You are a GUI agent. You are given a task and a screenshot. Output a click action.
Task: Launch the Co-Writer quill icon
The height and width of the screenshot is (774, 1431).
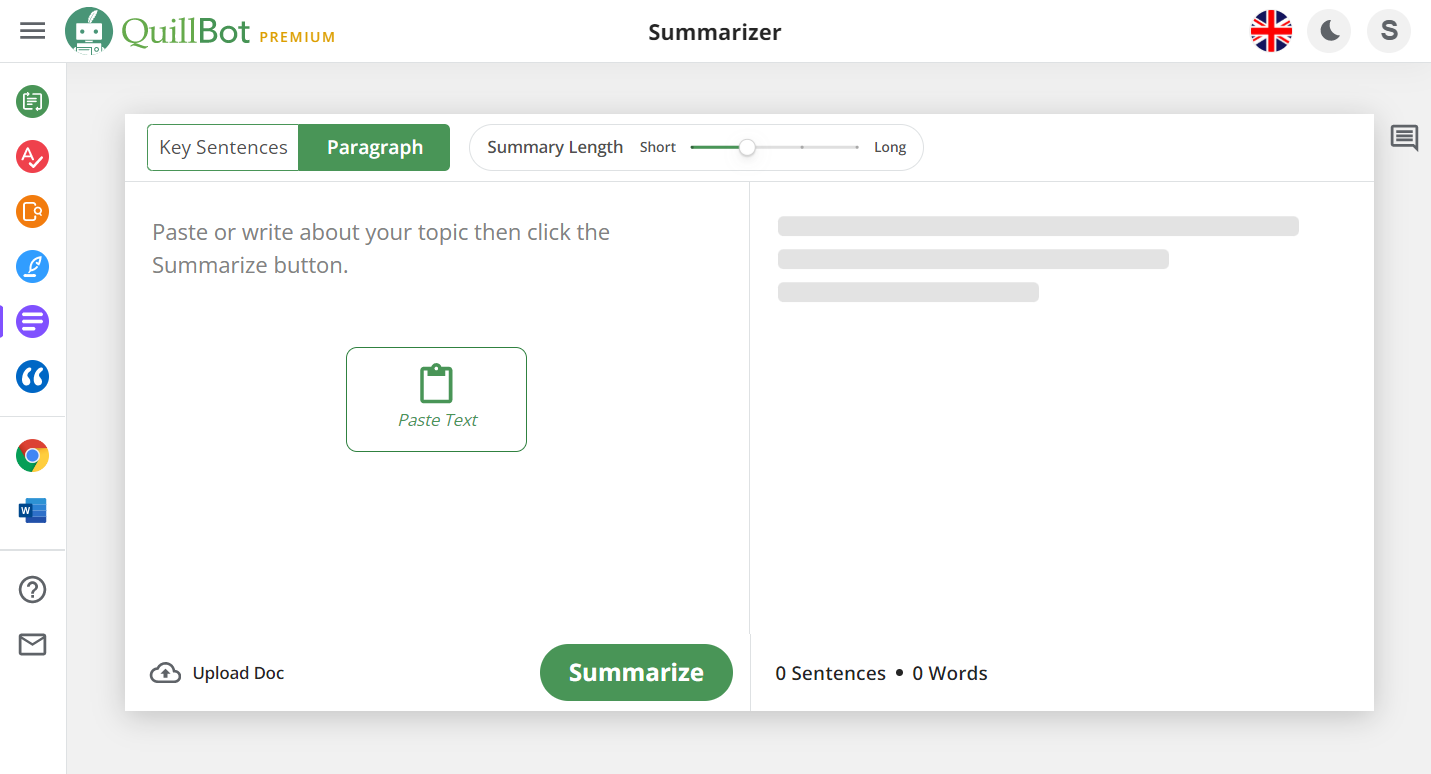(32, 267)
